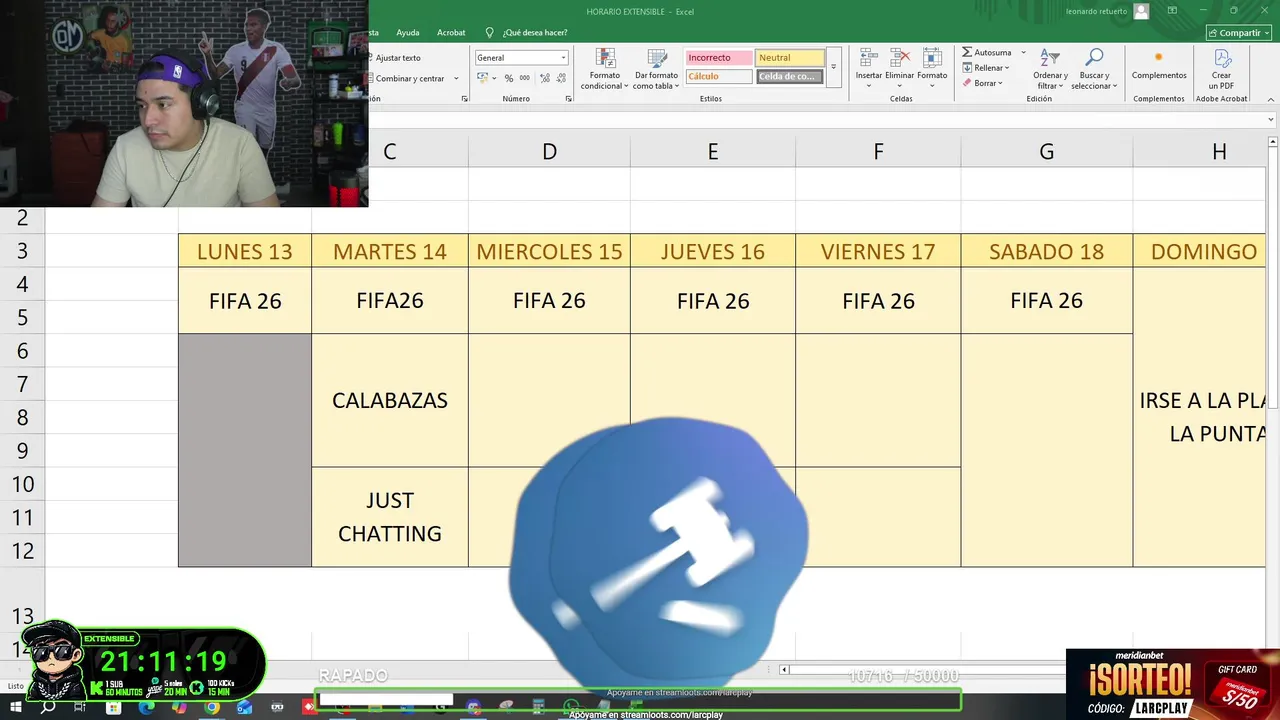Click the Rellenar fill icon

click(x=967, y=68)
